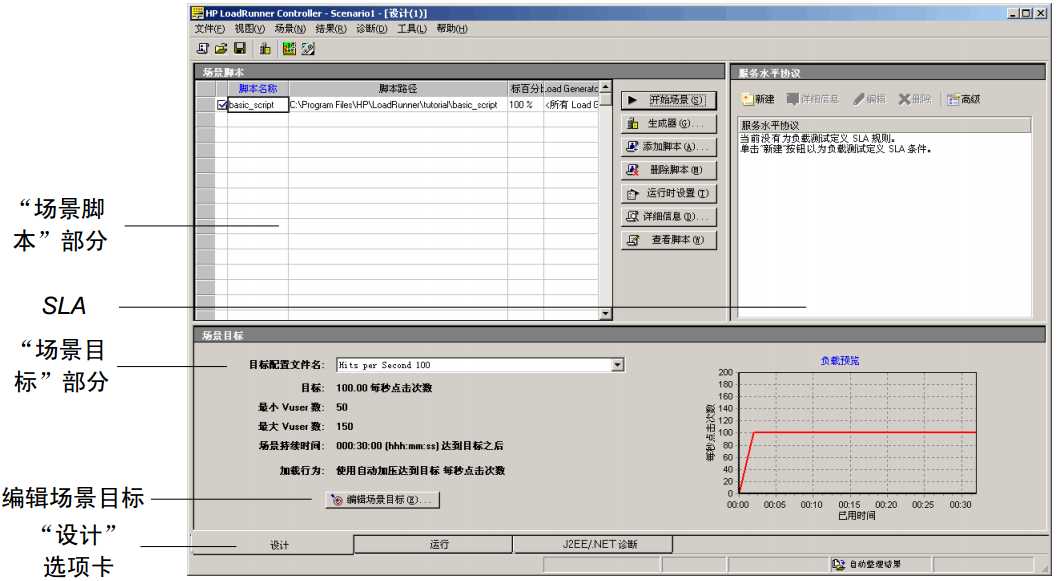This screenshot has width=1058, height=581.
Task: Click the New Scenario toolbar icon
Action: coord(202,49)
